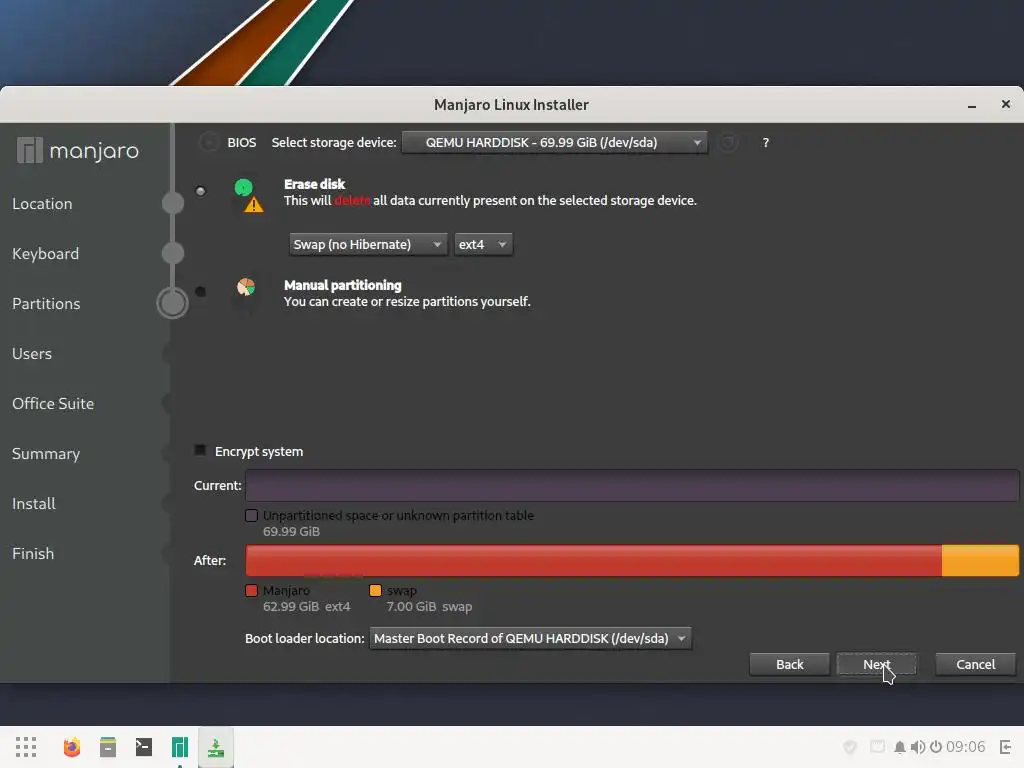Click the Manual partitioning heading text

[x=343, y=285]
